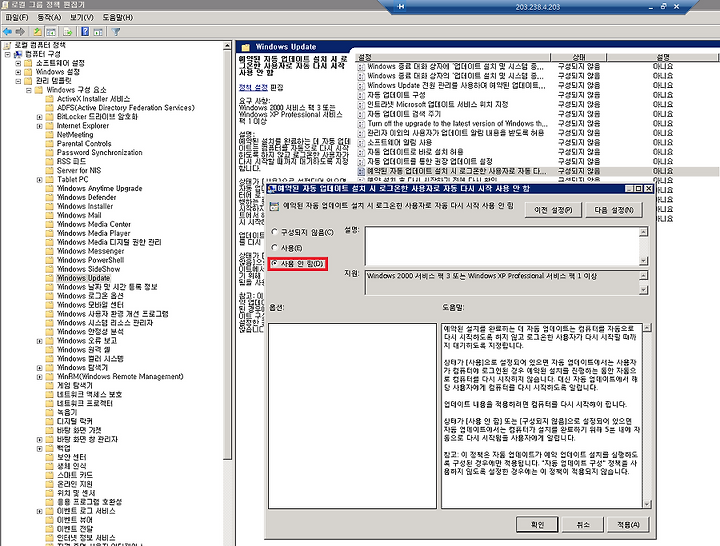Open the 도움말(H) menu
This screenshot has height=546, width=720.
118,17
